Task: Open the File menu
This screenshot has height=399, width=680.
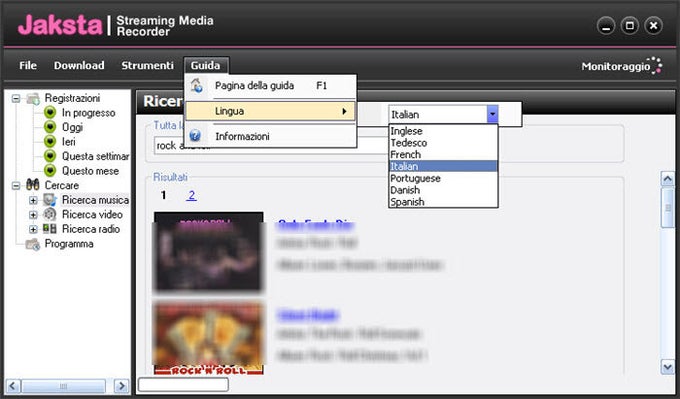Action: tap(28, 65)
